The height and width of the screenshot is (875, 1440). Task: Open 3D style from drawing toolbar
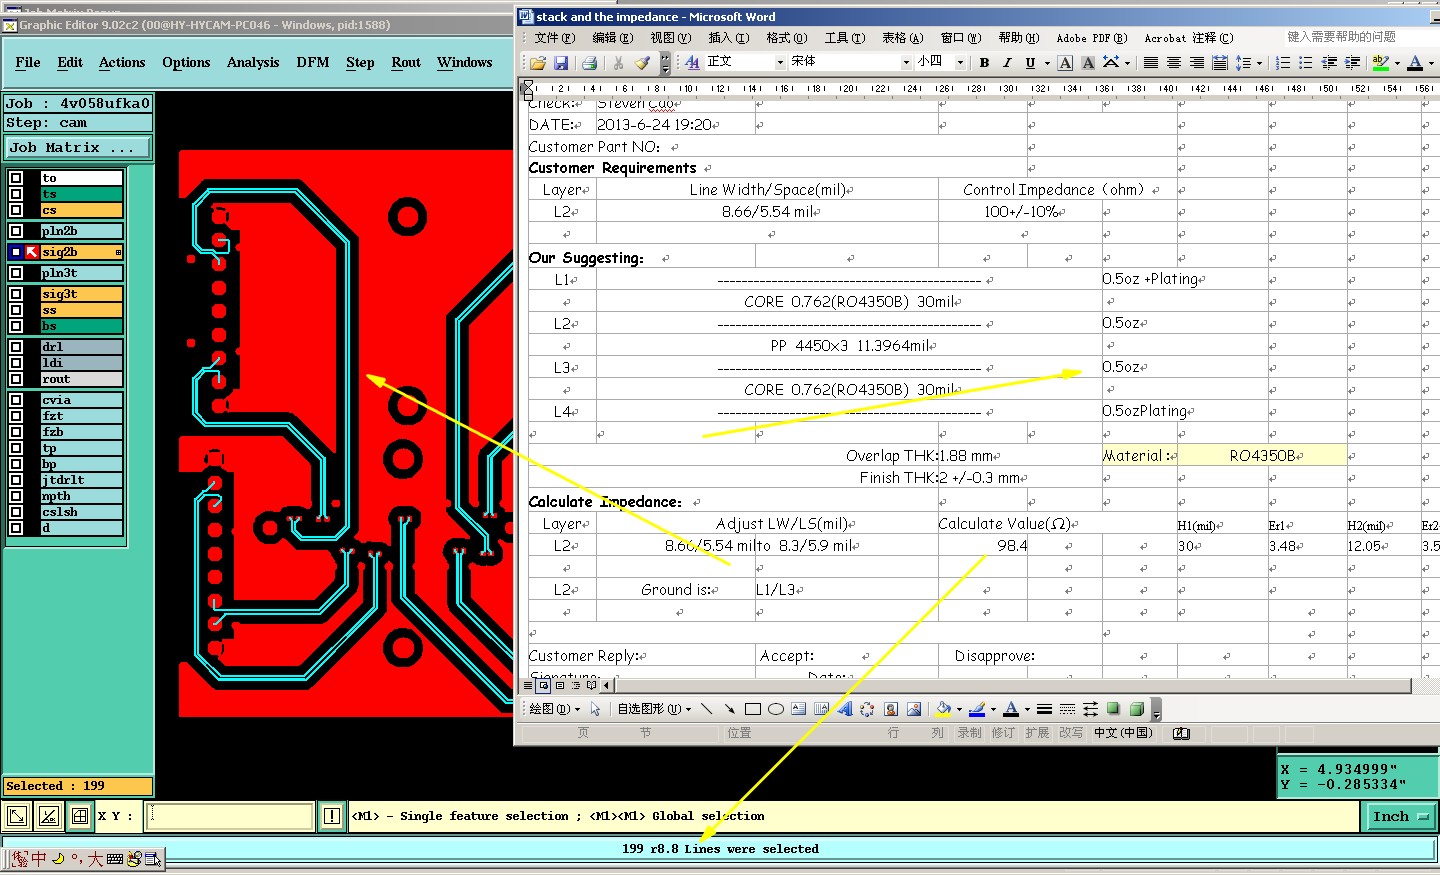[x=1137, y=709]
